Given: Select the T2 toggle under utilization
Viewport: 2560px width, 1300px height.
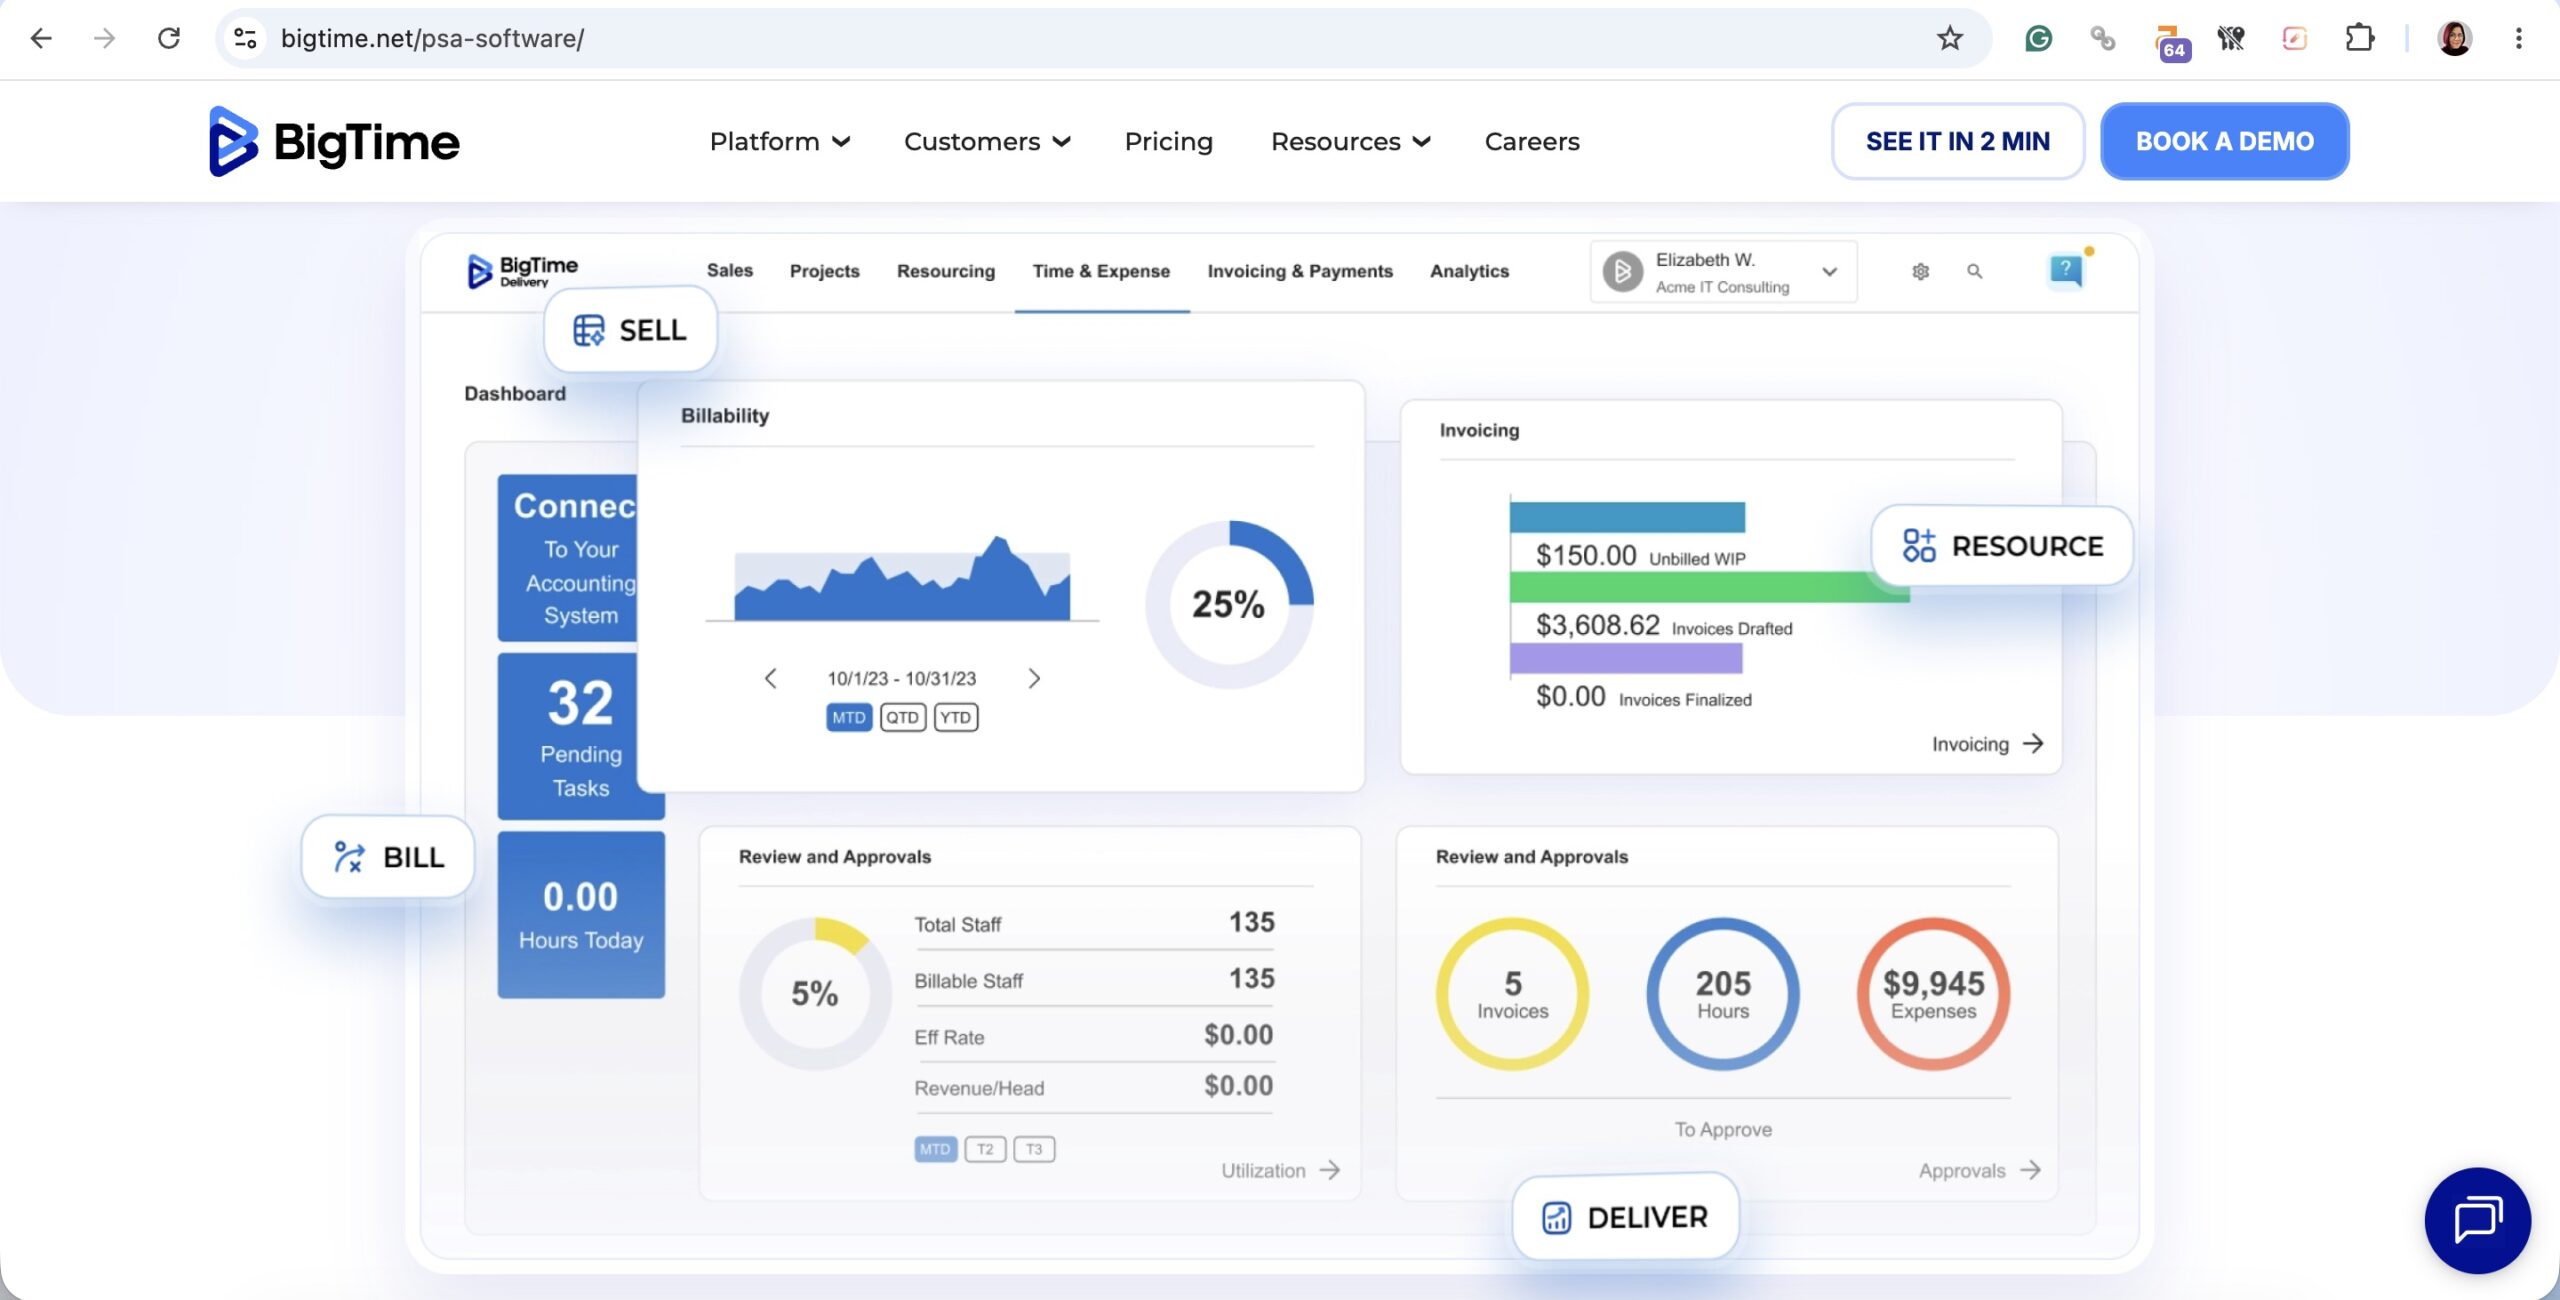Looking at the screenshot, I should coord(985,1149).
